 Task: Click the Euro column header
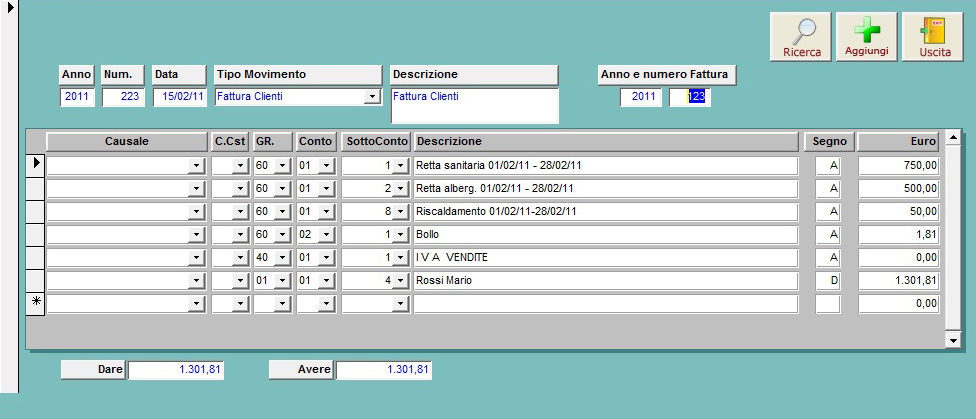[x=898, y=142]
